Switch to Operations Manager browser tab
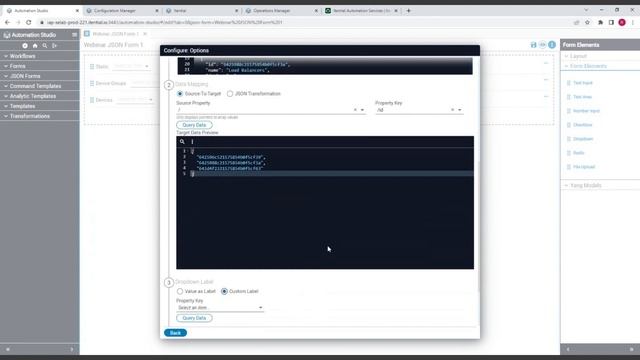The height and width of the screenshot is (360, 640). (x=281, y=11)
